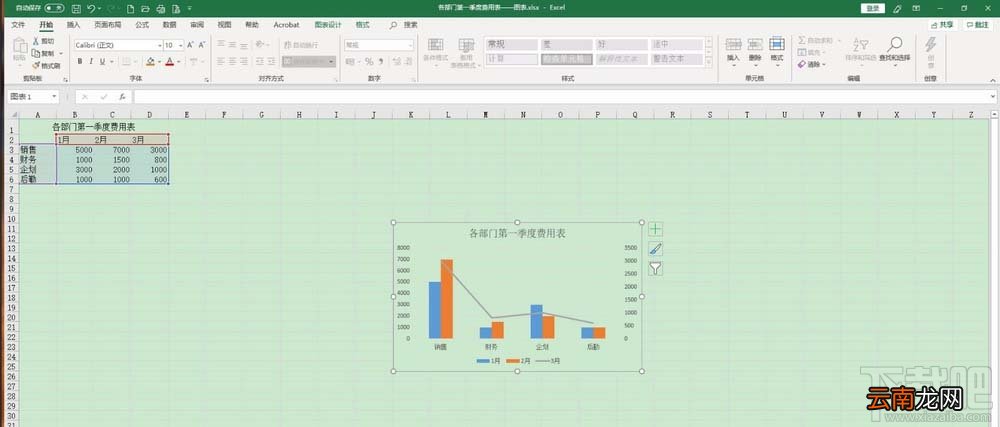This screenshot has height=427, width=1000.
Task: Open the font color dropdown arrow
Action: pos(179,62)
